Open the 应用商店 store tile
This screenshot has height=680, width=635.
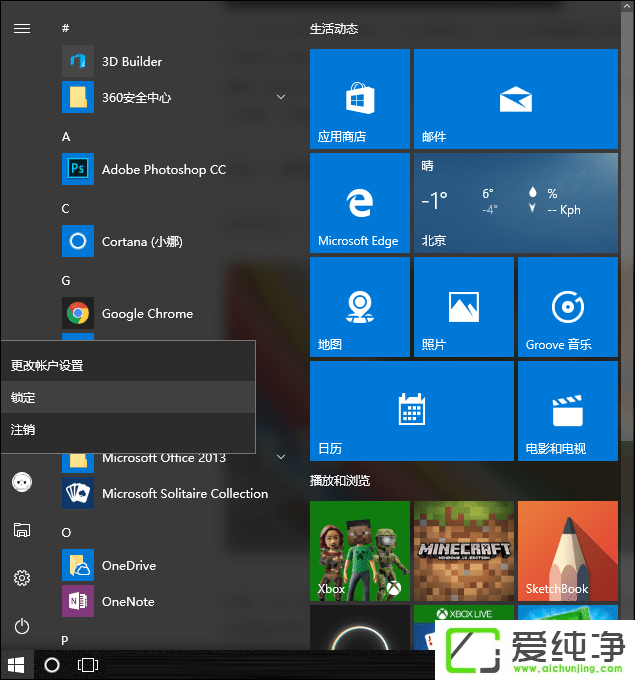point(360,99)
